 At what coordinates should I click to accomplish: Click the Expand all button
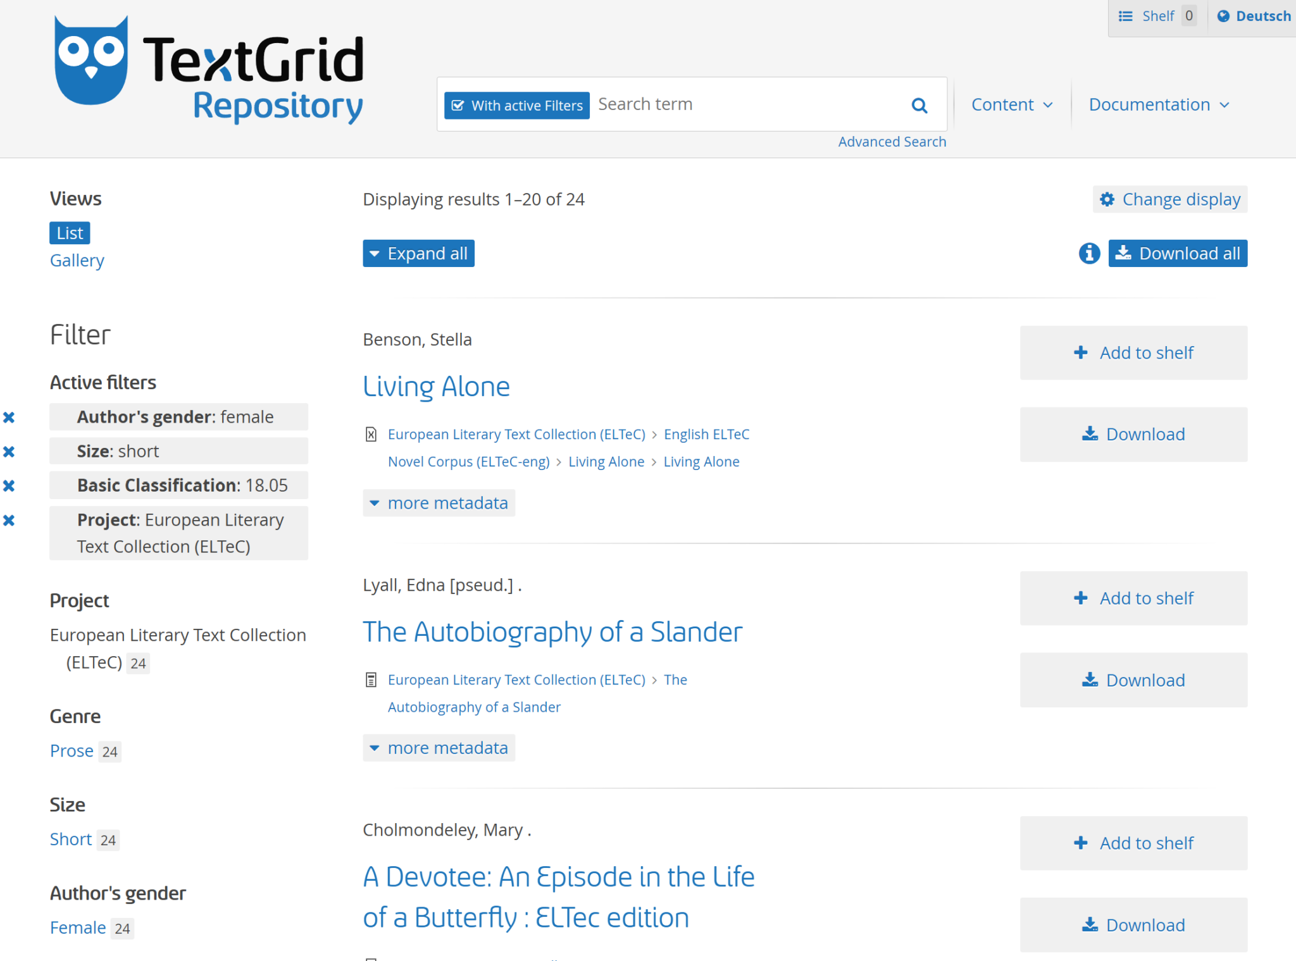pos(418,253)
